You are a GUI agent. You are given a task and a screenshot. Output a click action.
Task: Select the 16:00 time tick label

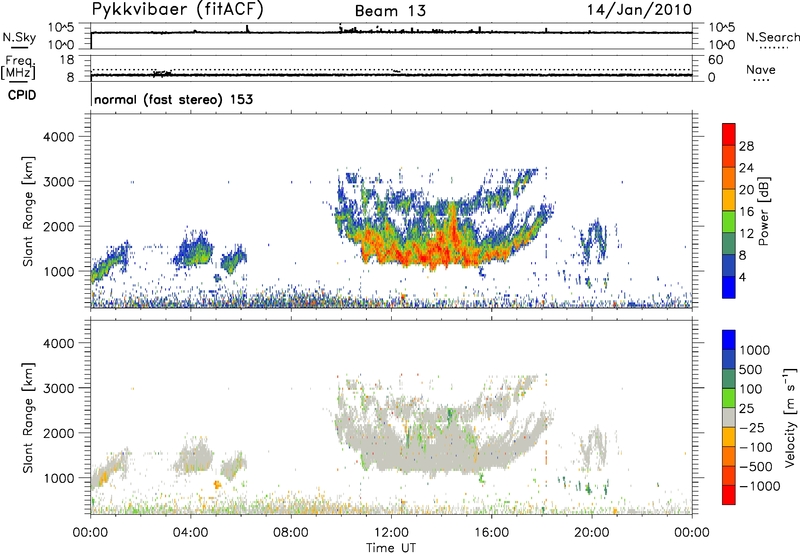(491, 533)
